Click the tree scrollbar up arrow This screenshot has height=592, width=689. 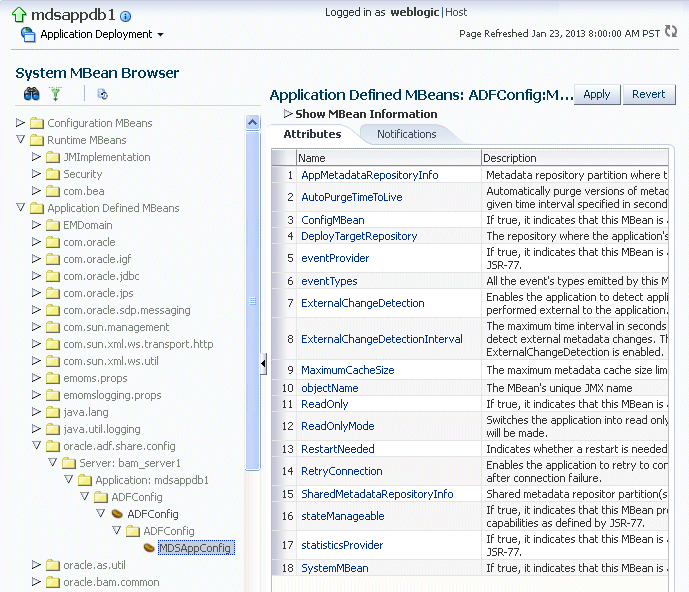[253, 122]
